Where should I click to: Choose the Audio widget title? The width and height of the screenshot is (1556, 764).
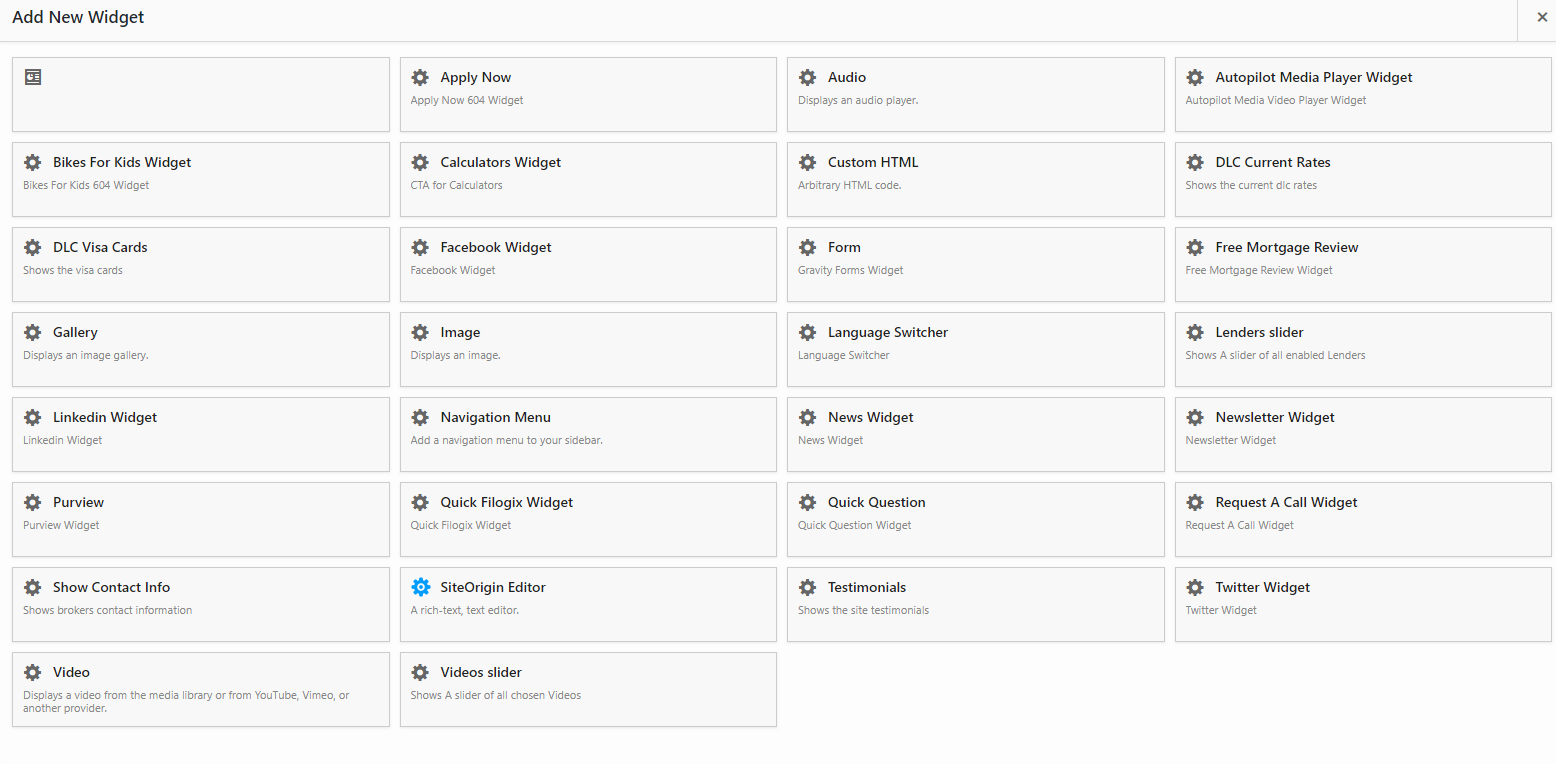click(847, 77)
